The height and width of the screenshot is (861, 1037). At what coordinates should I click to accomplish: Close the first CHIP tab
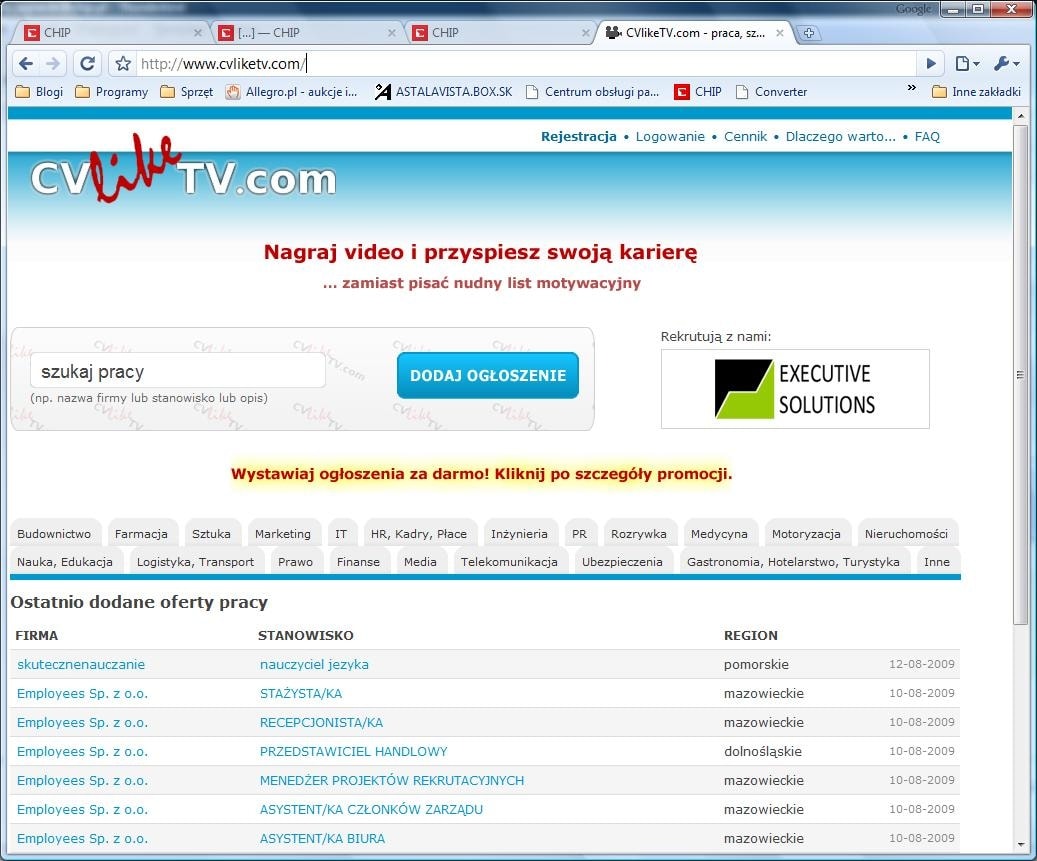(198, 32)
